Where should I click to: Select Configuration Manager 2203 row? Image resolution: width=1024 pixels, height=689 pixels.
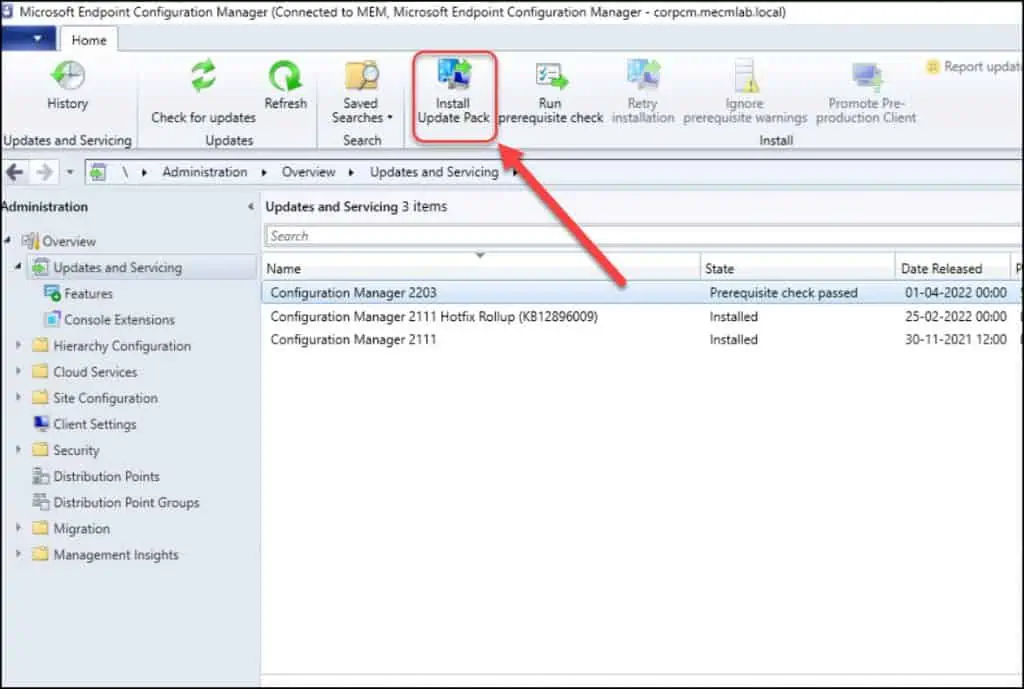point(642,293)
